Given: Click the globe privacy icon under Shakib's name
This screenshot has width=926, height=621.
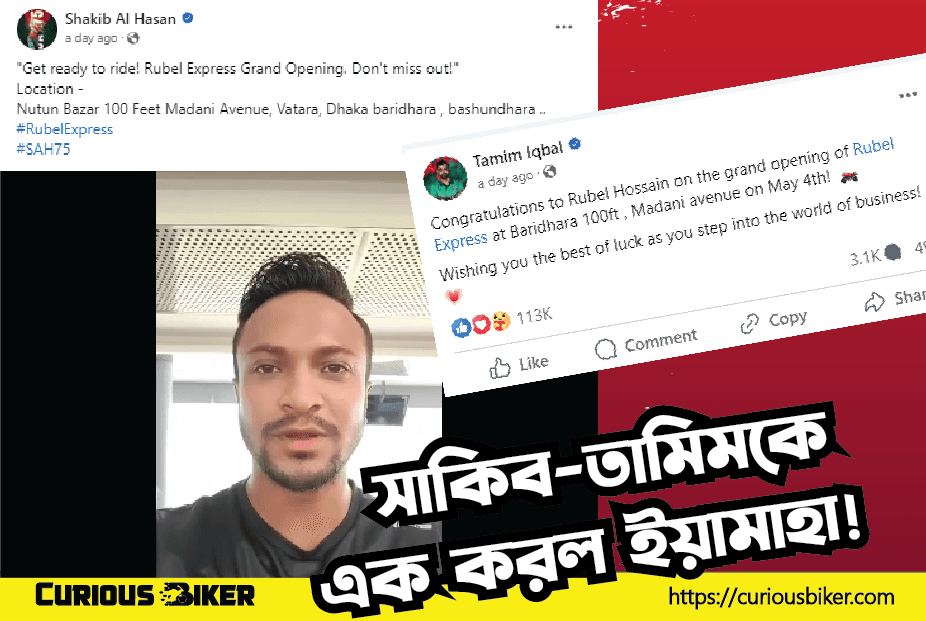Looking at the screenshot, I should tap(133, 38).
